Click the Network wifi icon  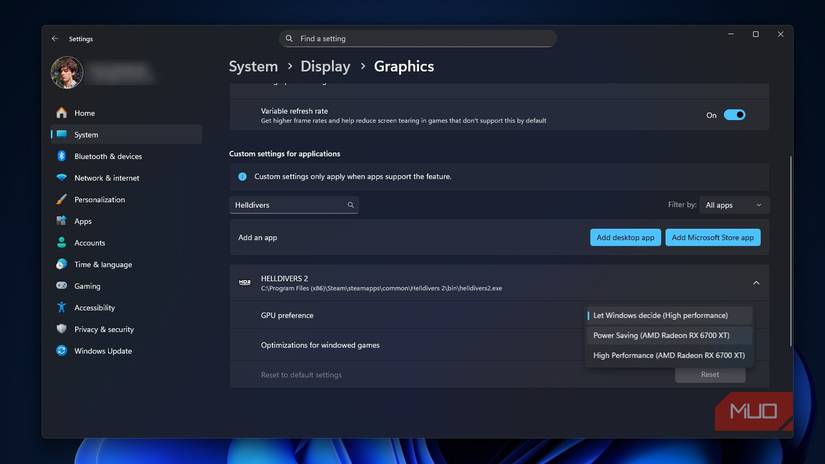[x=62, y=178]
